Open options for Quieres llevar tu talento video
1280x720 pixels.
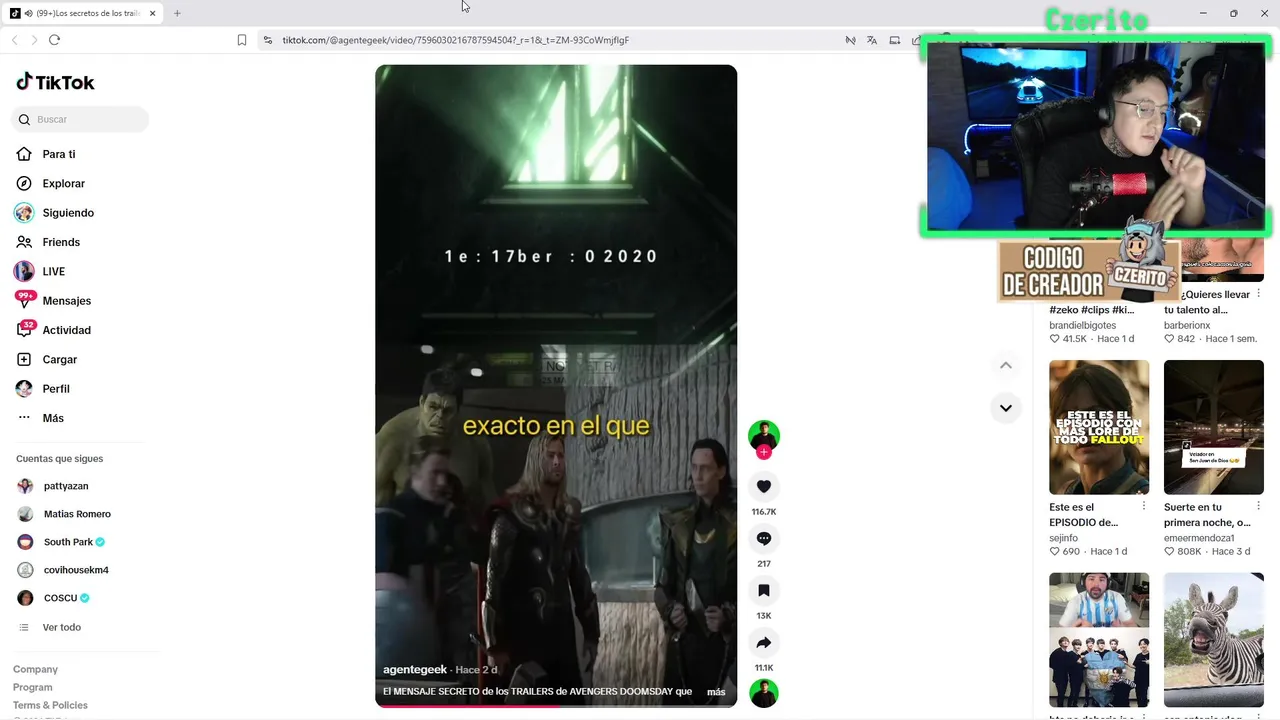coord(1259,294)
